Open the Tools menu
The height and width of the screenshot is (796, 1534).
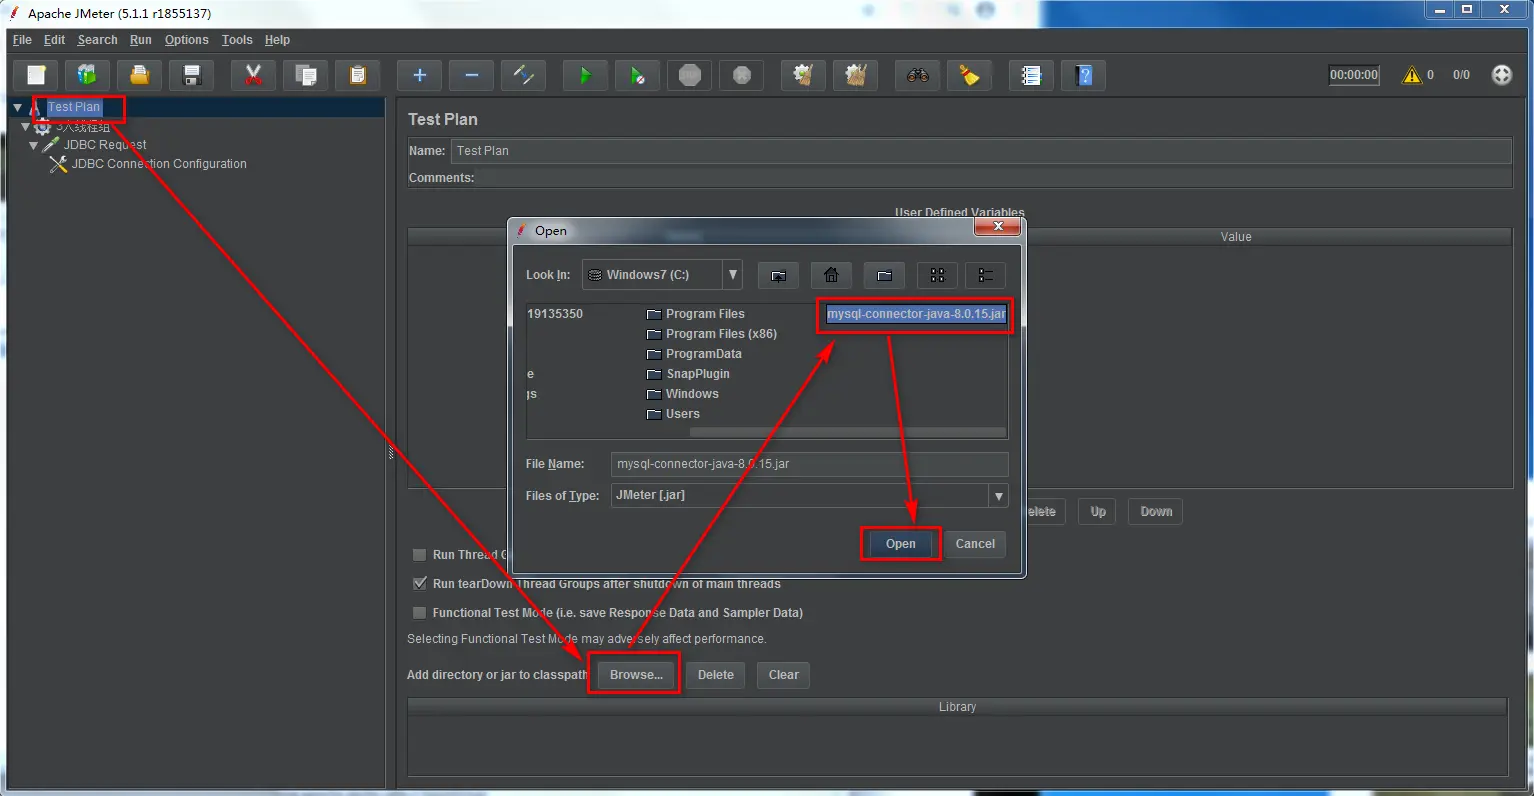(x=237, y=40)
